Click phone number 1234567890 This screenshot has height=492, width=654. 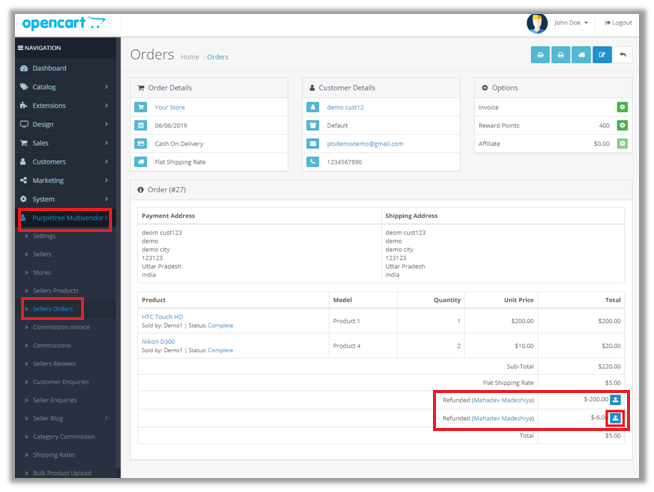coord(344,162)
